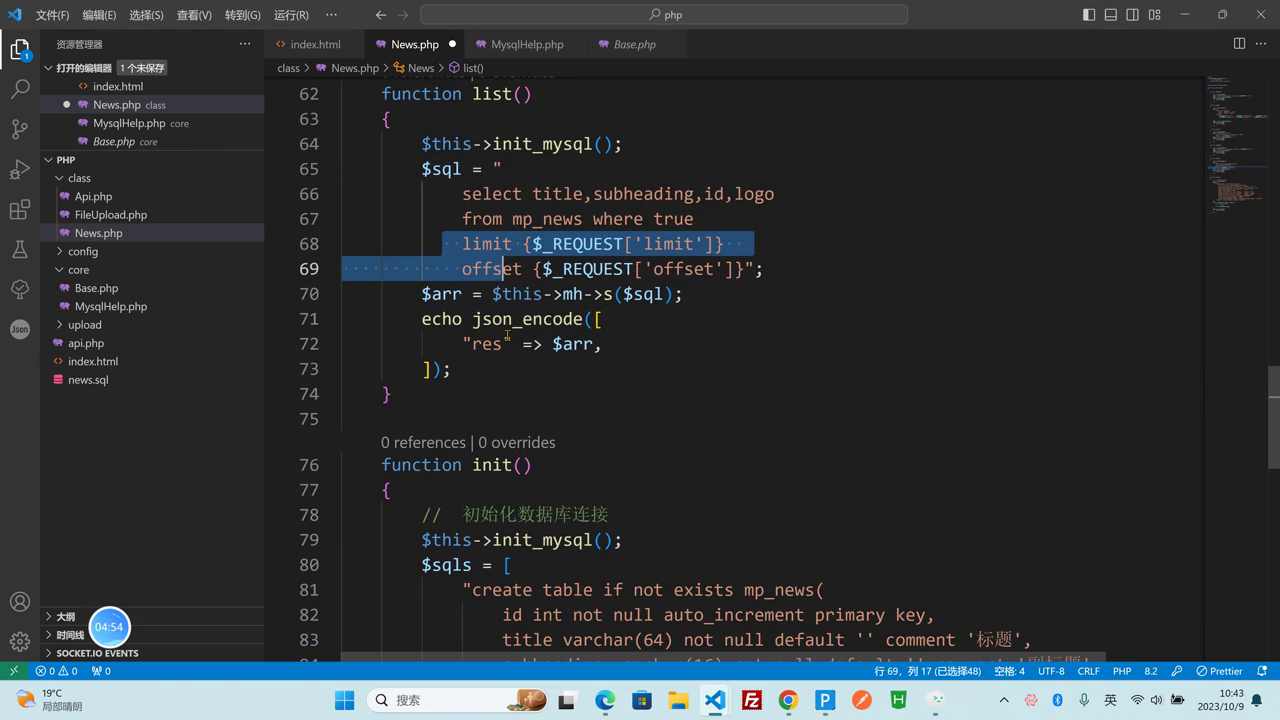Open File Explorer from taskbar
This screenshot has height=720, width=1280.
678,700
